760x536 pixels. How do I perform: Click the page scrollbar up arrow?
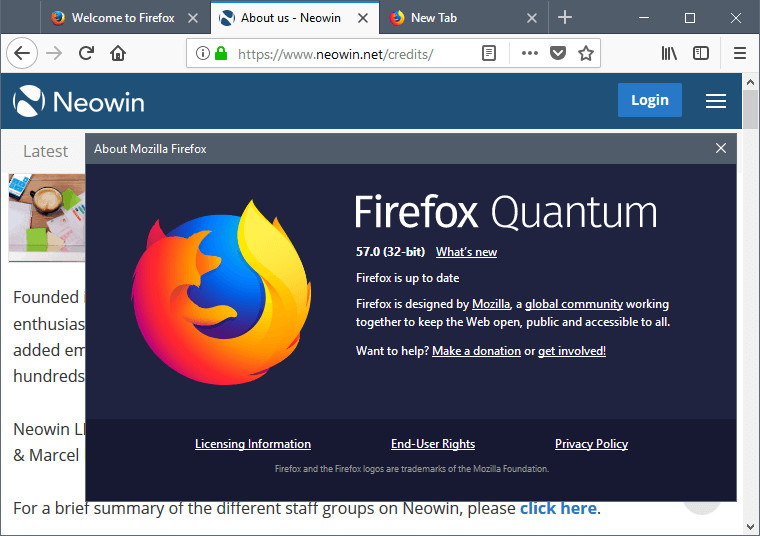[750, 82]
